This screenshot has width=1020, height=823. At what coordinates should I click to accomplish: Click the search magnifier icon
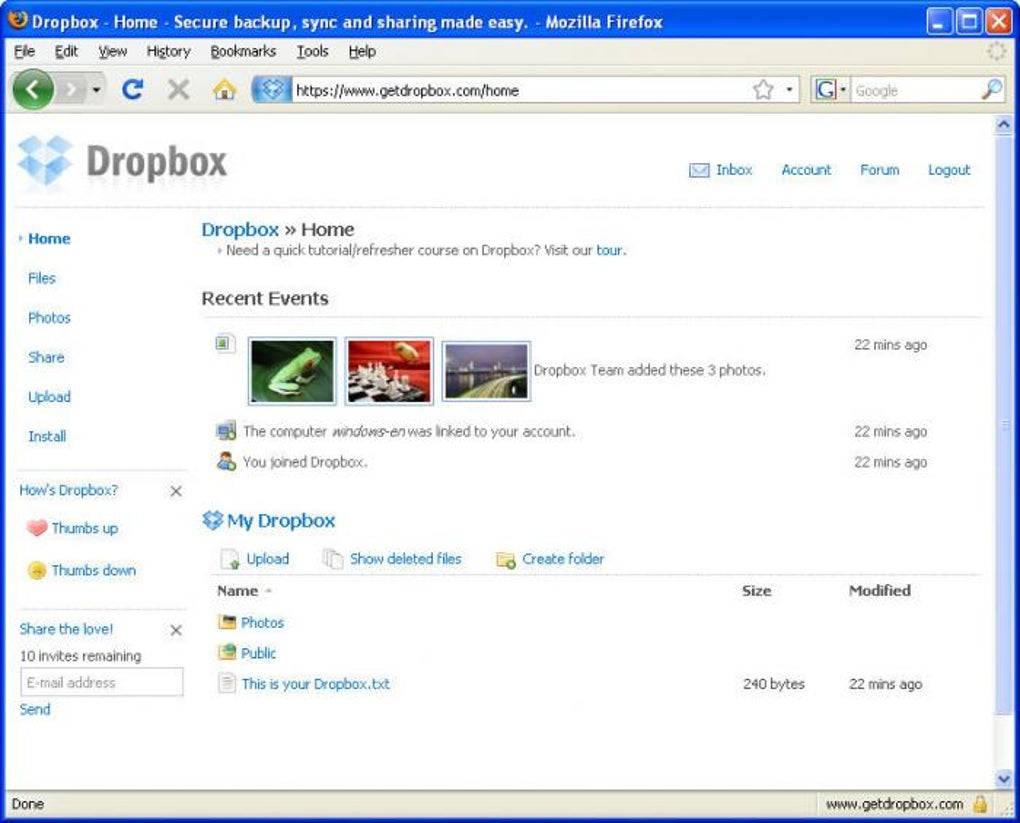pyautogui.click(x=991, y=89)
